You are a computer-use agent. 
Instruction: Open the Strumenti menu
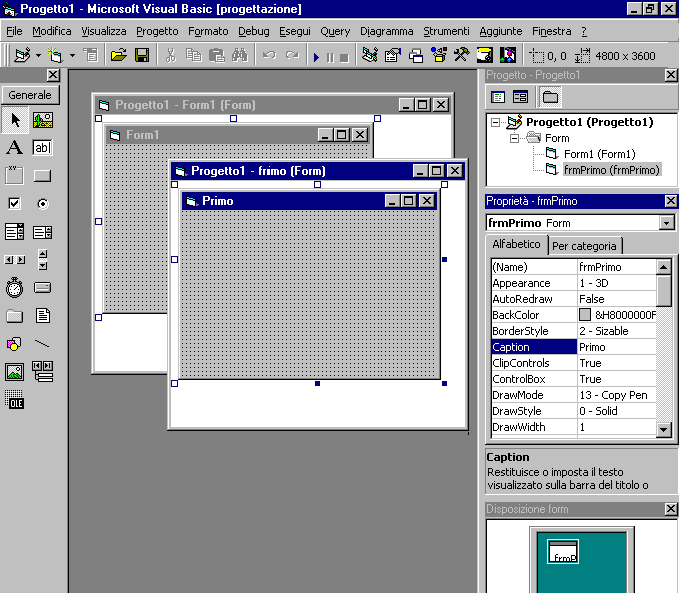pyautogui.click(x=446, y=31)
